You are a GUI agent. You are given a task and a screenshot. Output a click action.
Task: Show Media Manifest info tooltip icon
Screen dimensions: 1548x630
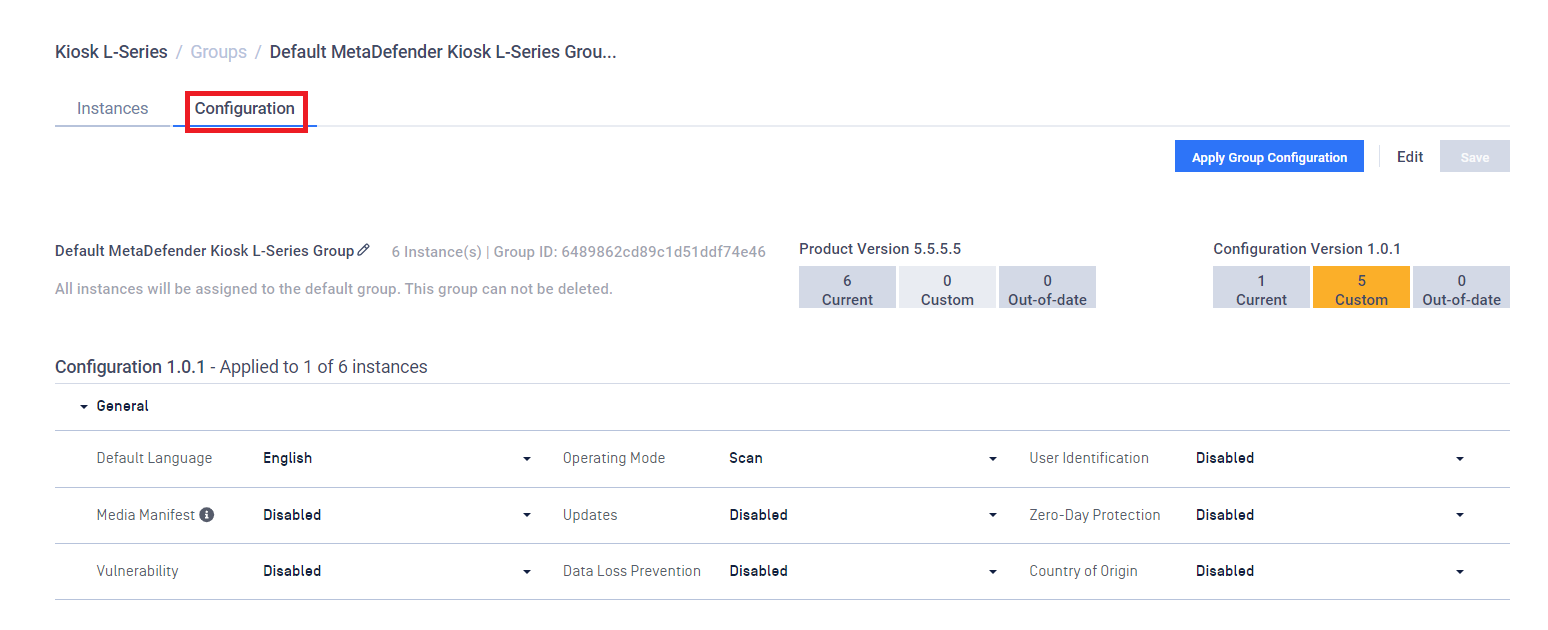[207, 515]
